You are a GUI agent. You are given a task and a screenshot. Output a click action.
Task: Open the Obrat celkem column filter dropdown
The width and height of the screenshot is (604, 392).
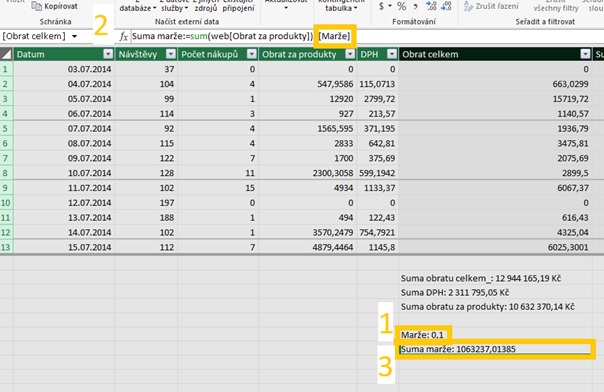click(585, 54)
